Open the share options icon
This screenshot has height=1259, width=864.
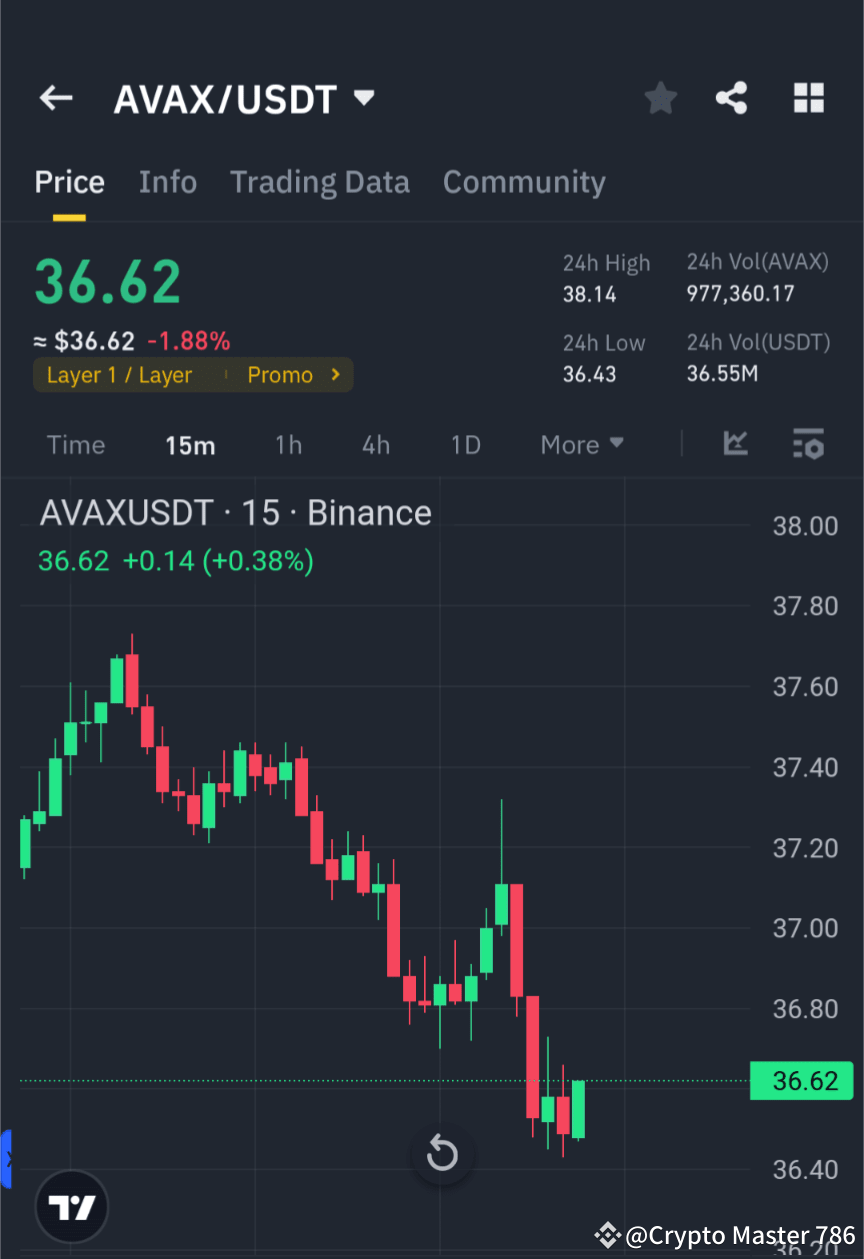[x=732, y=97]
